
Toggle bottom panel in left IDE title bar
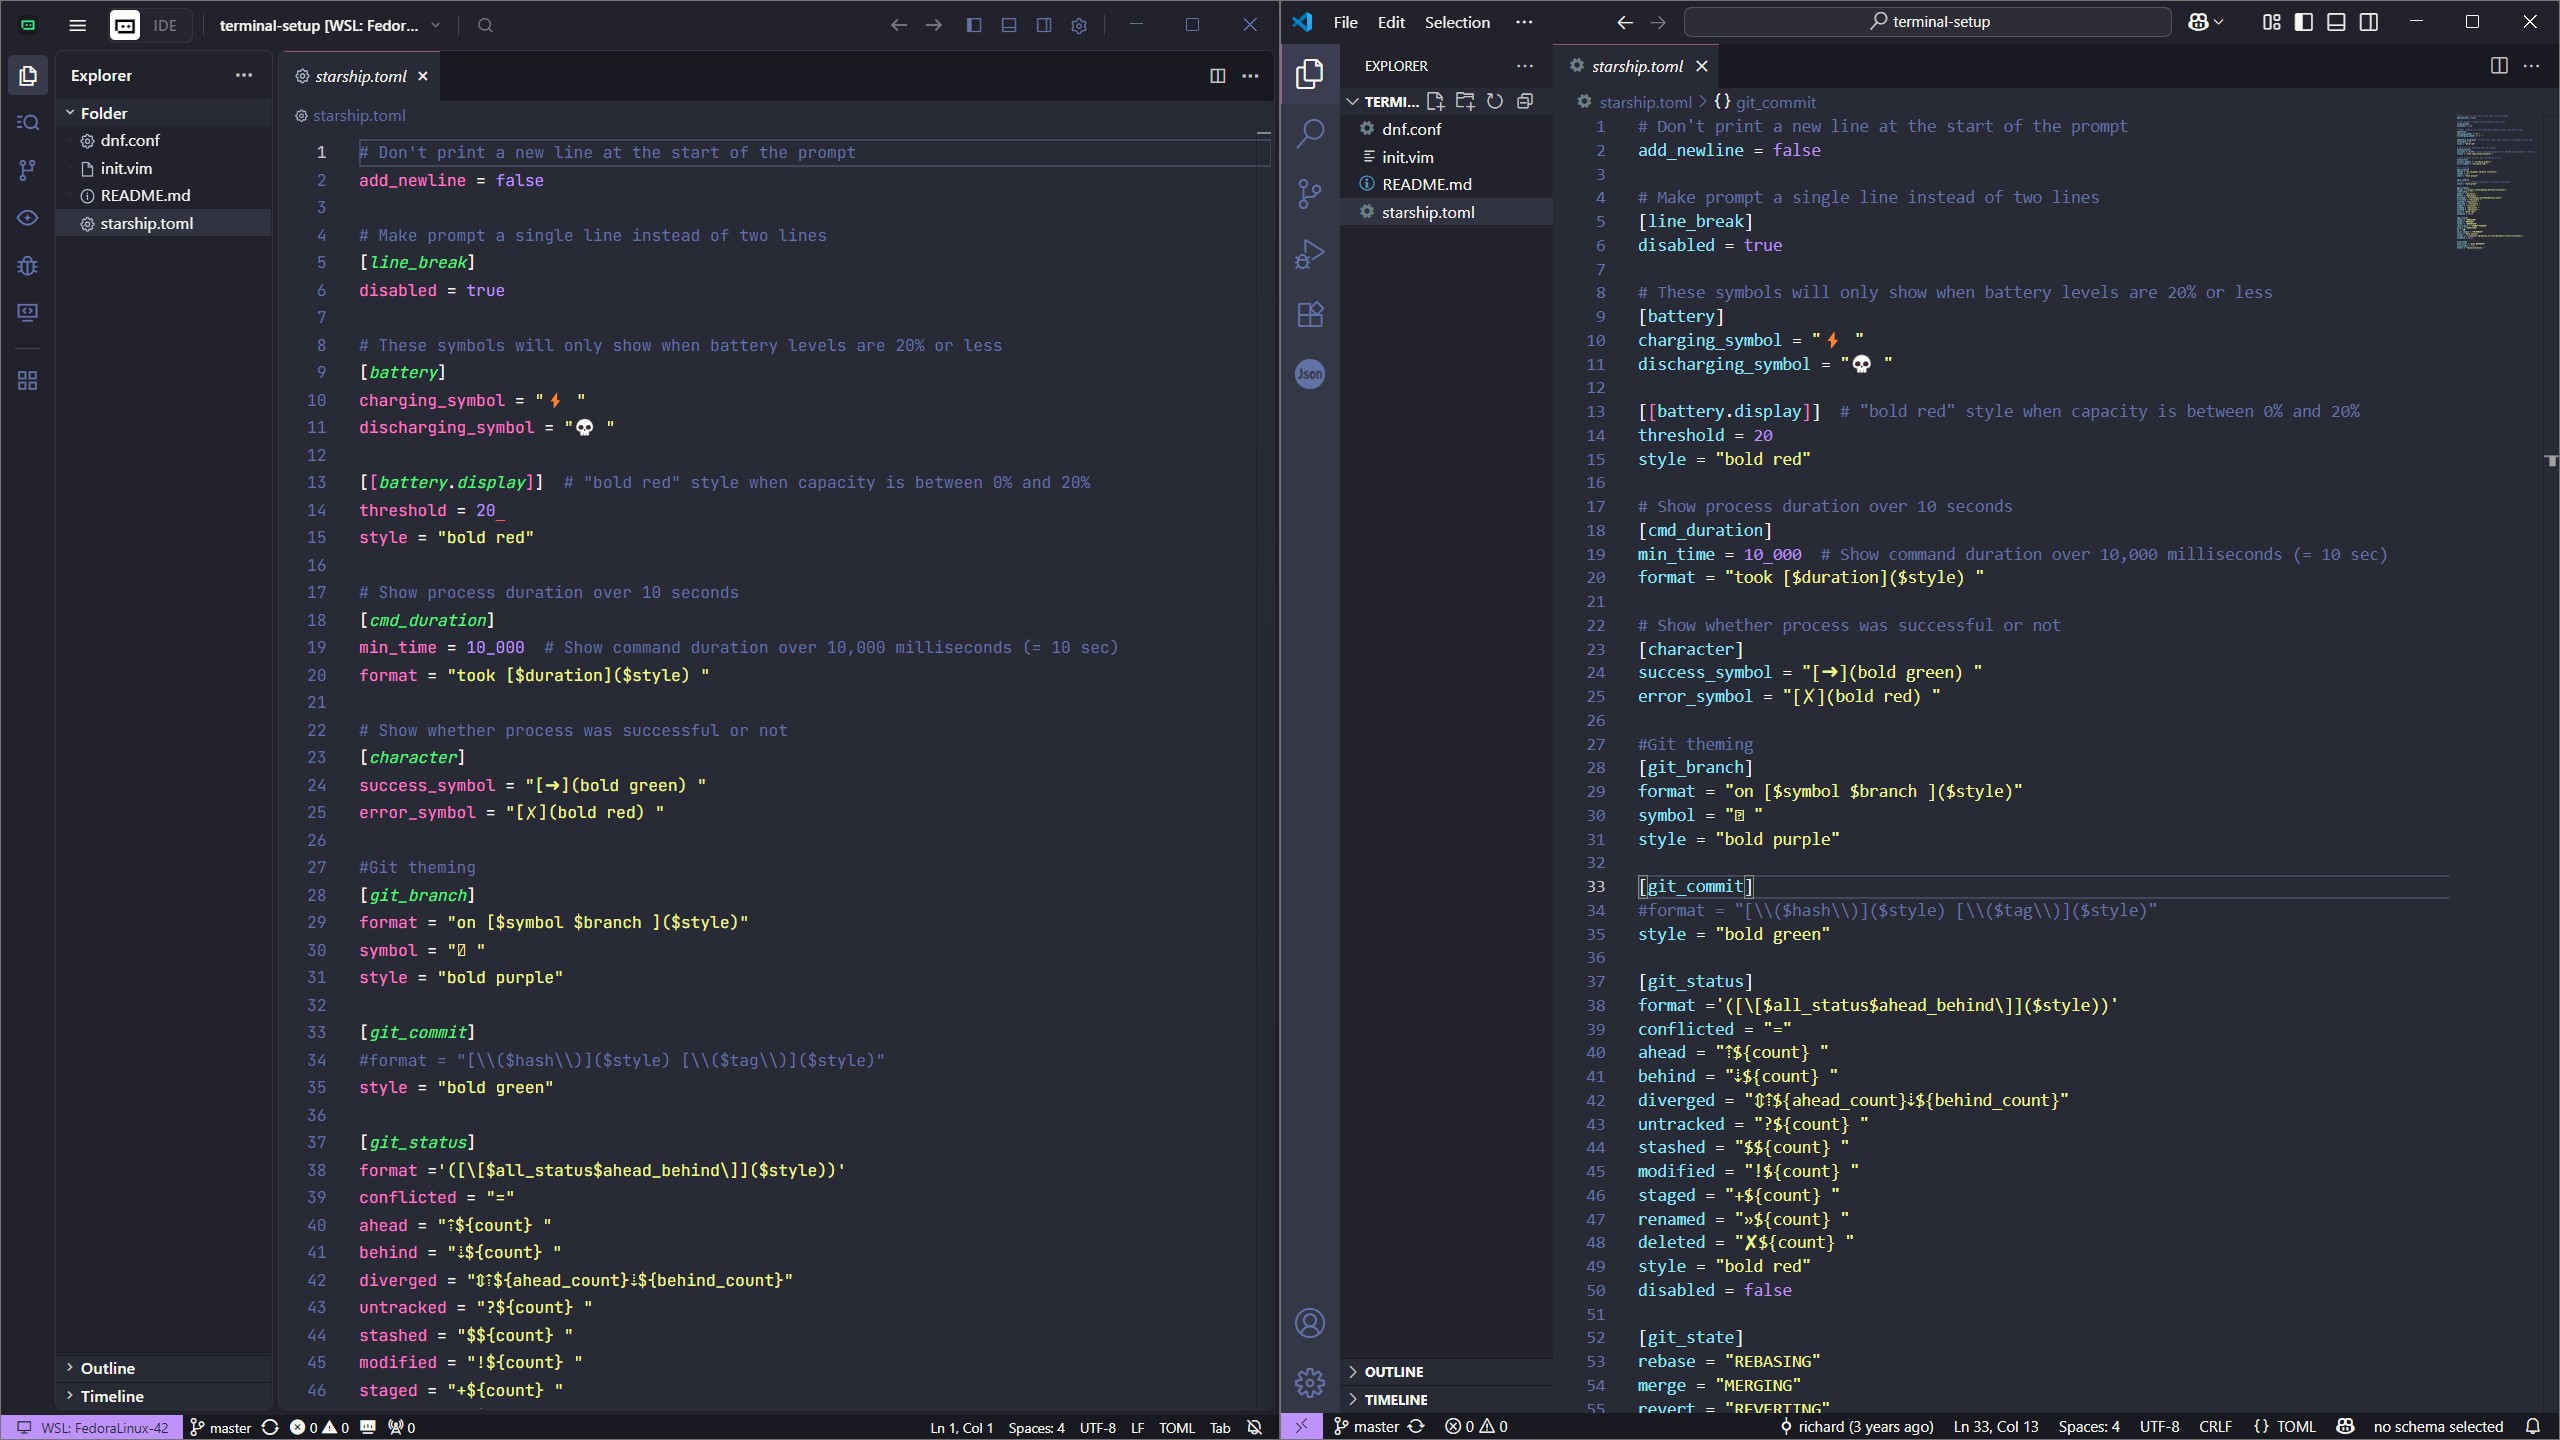click(1009, 25)
